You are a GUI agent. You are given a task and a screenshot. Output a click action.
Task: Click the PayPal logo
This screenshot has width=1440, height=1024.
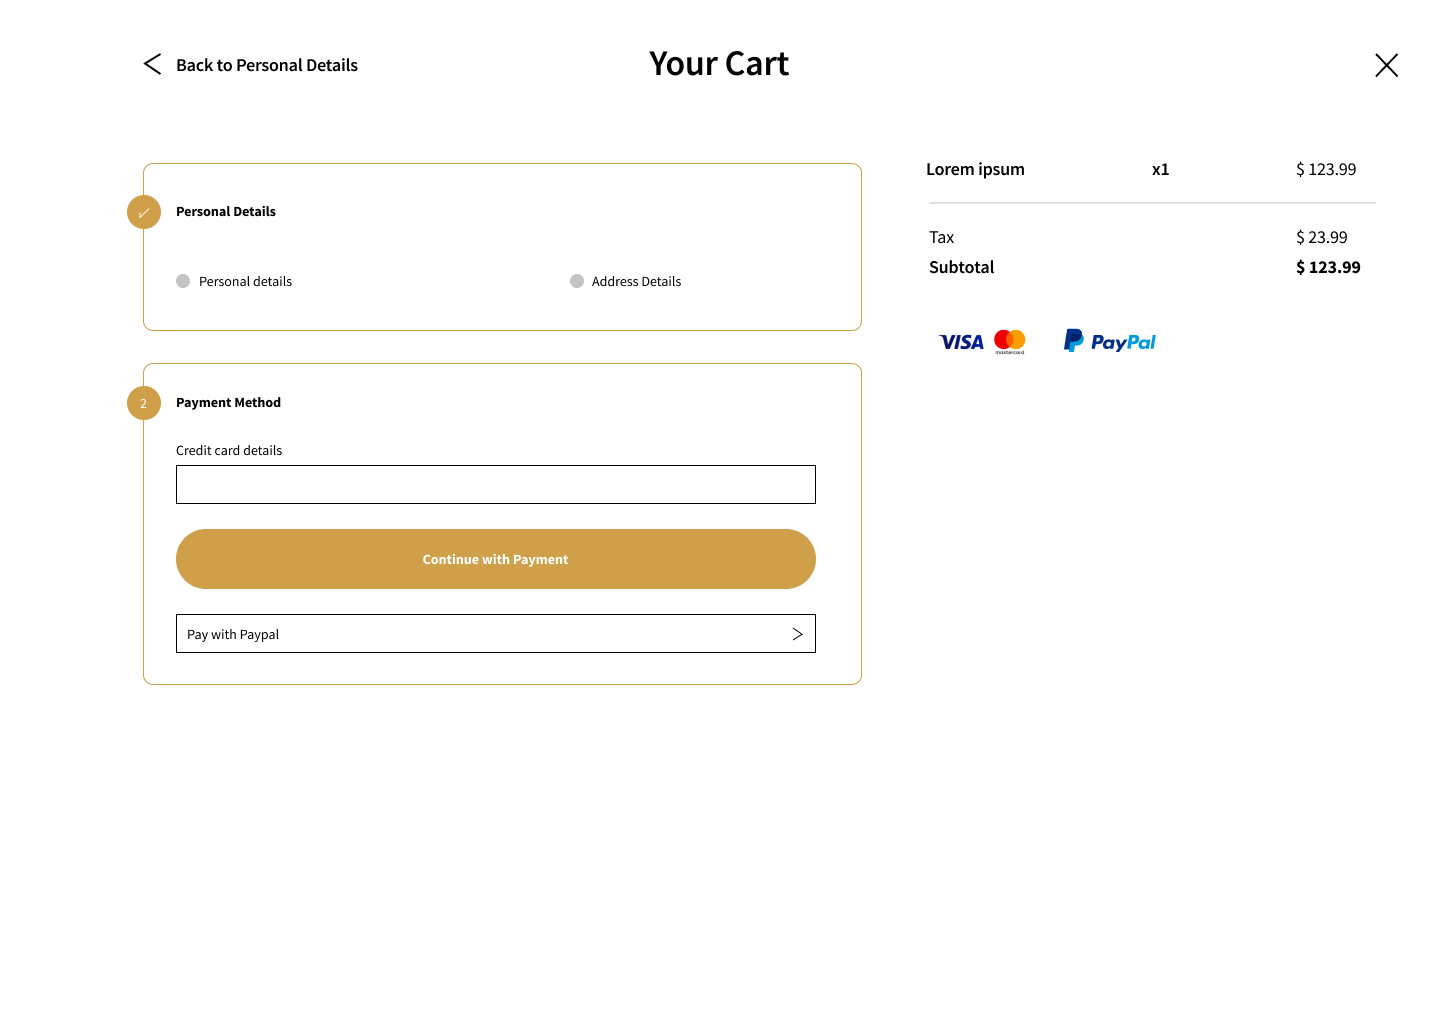click(x=1109, y=342)
